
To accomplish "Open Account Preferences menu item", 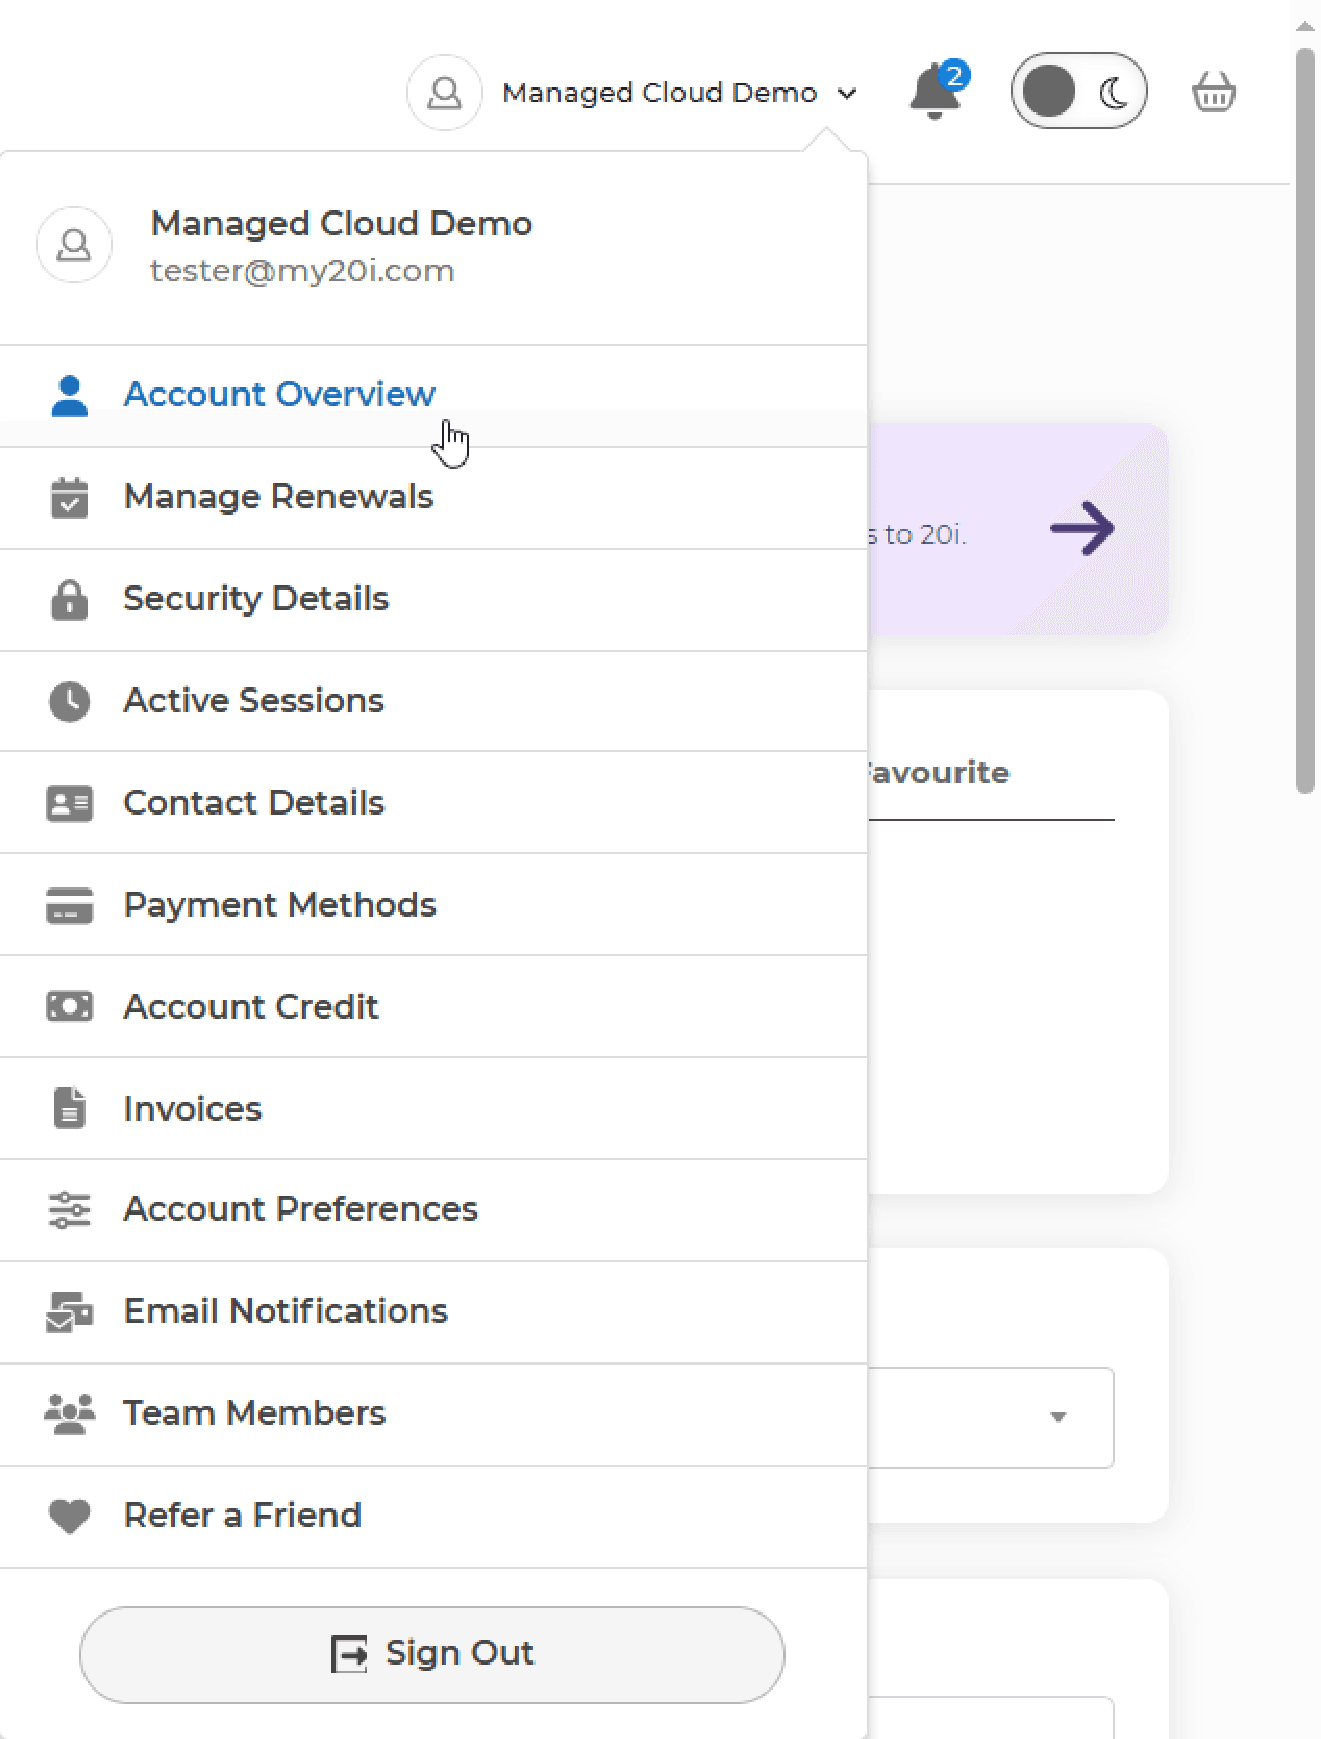I will [433, 1211].
